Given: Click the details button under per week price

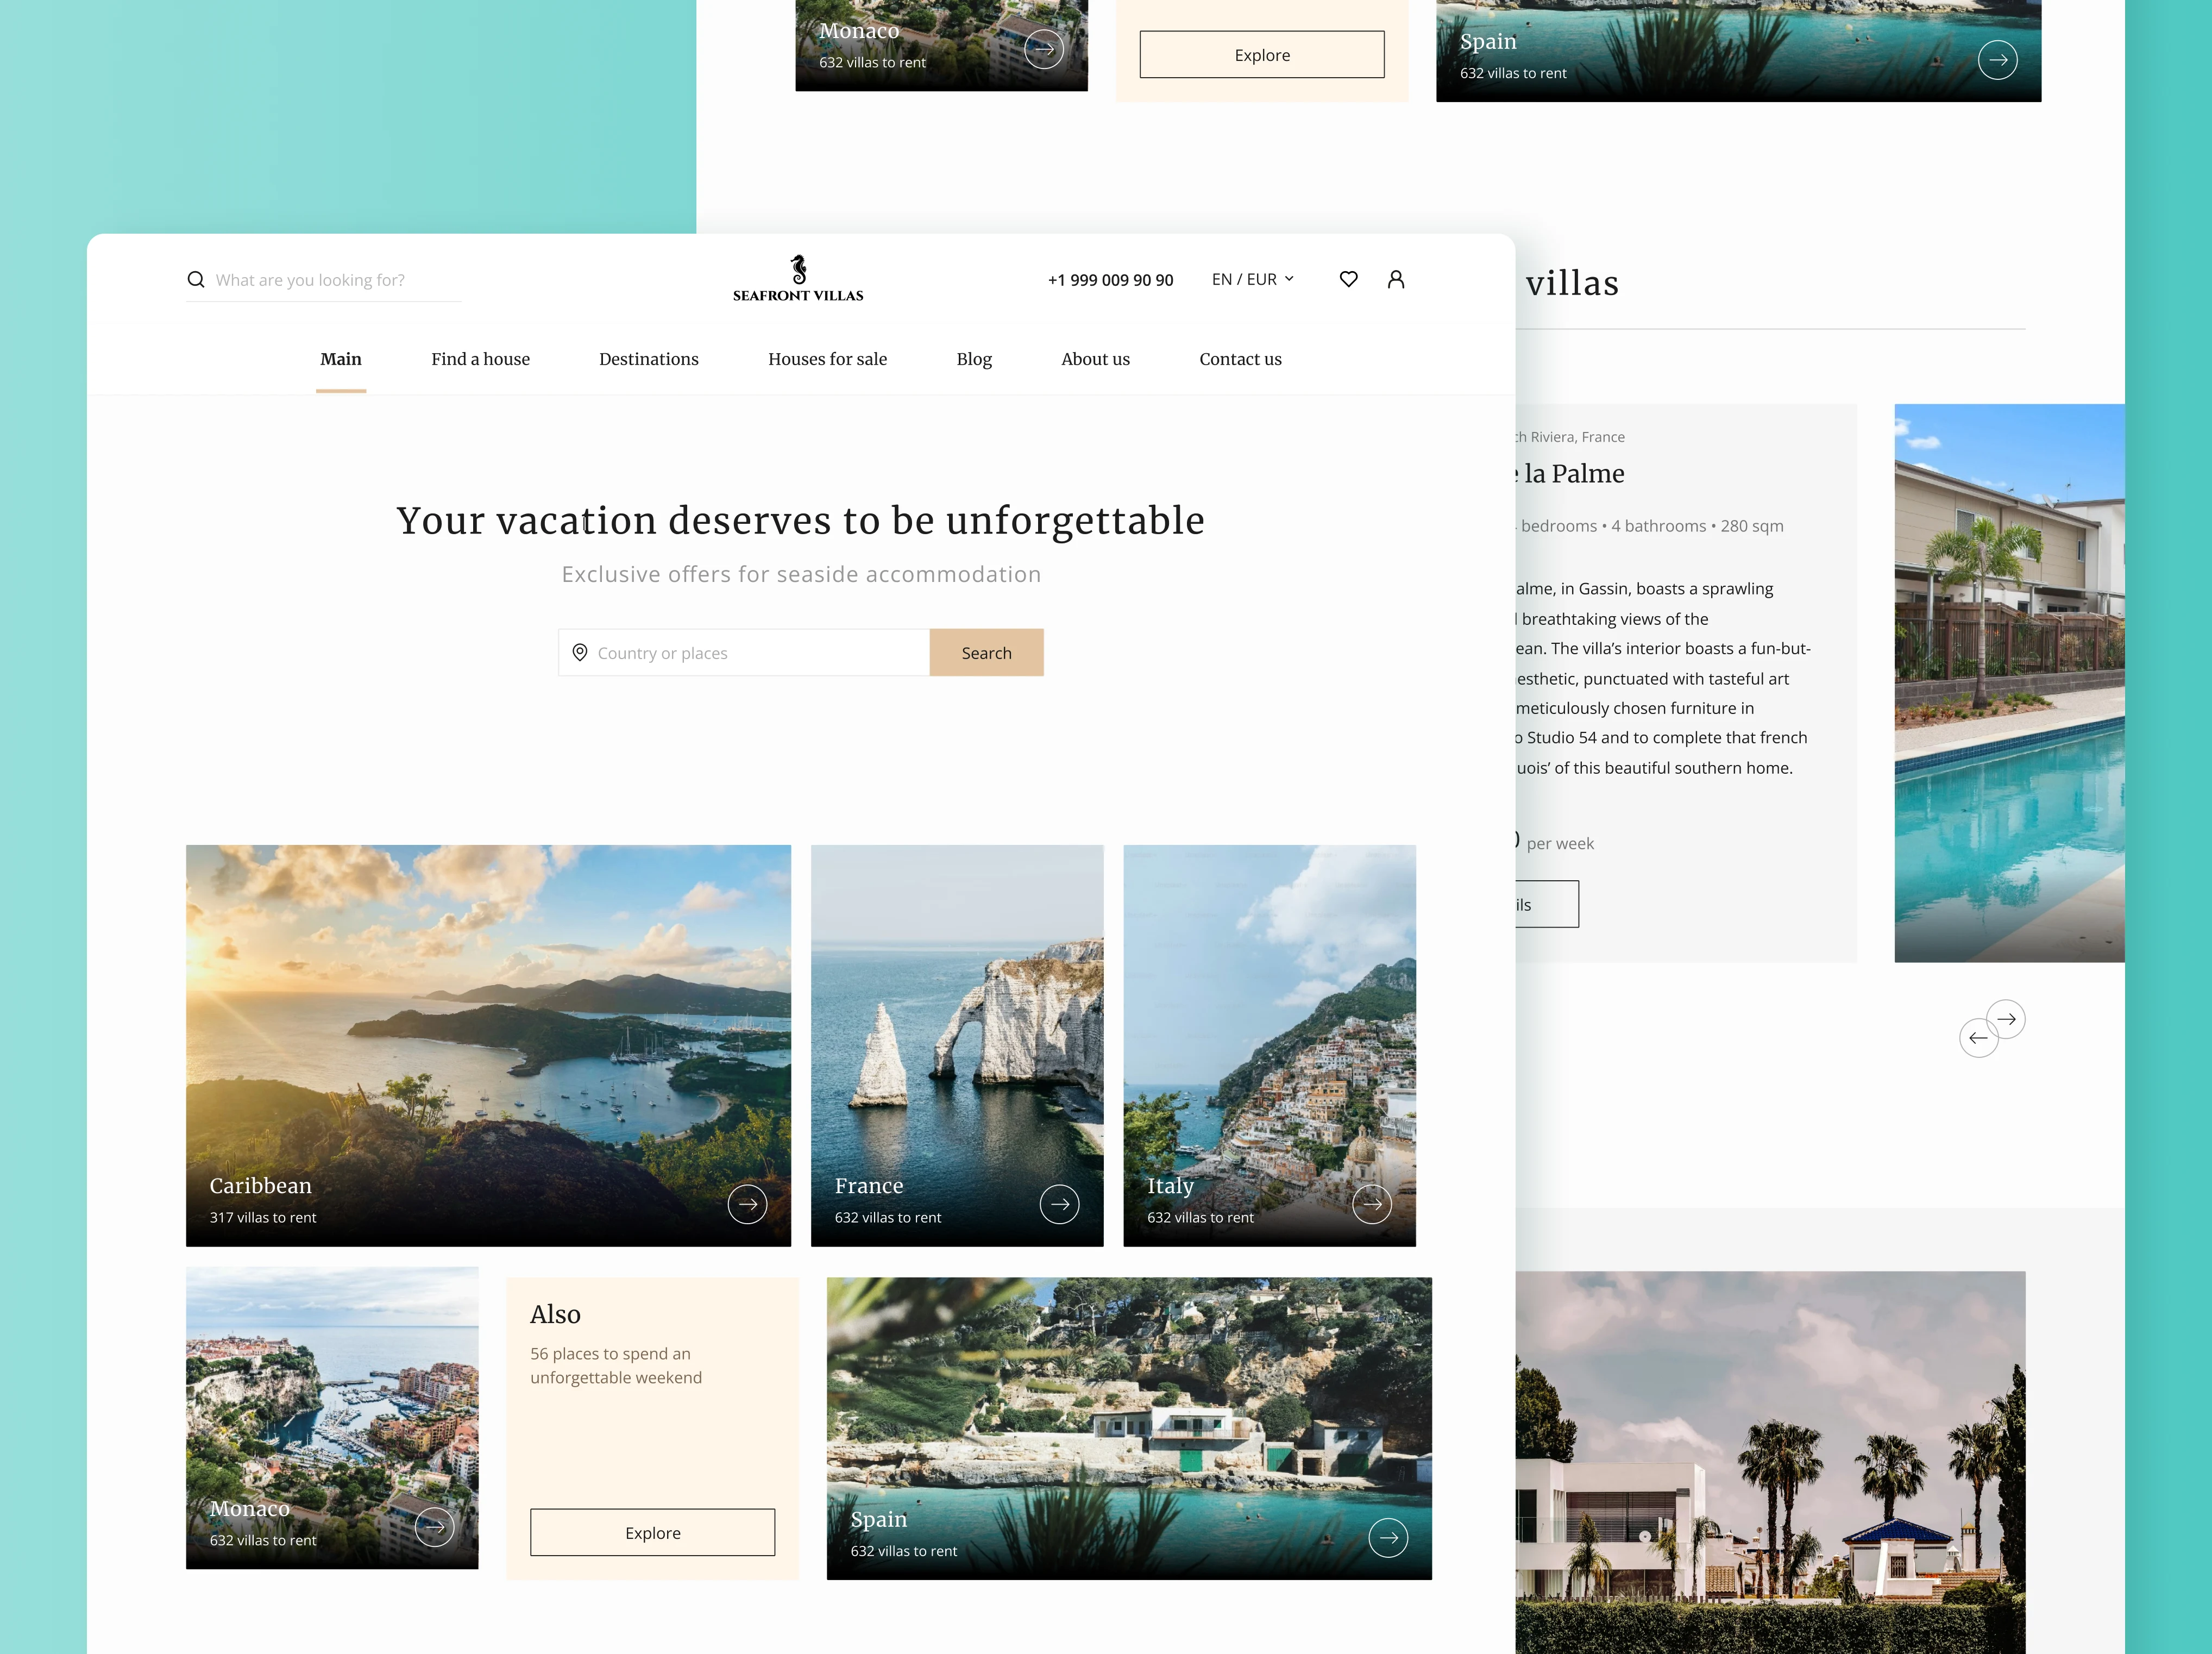Looking at the screenshot, I should pyautogui.click(x=1547, y=904).
